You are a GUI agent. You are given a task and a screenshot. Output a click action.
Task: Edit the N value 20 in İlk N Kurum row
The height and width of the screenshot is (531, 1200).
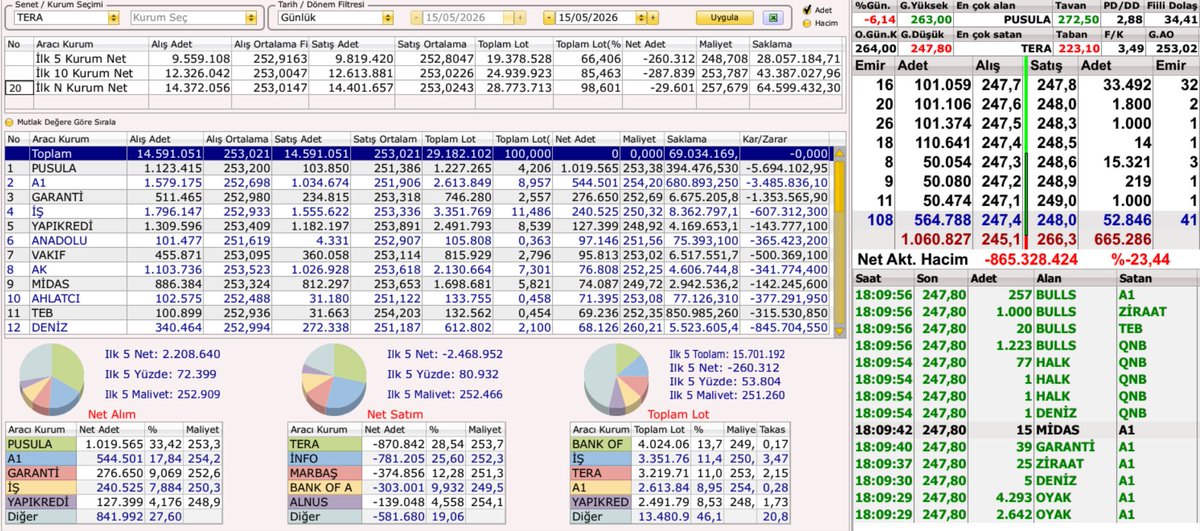pyautogui.click(x=17, y=88)
